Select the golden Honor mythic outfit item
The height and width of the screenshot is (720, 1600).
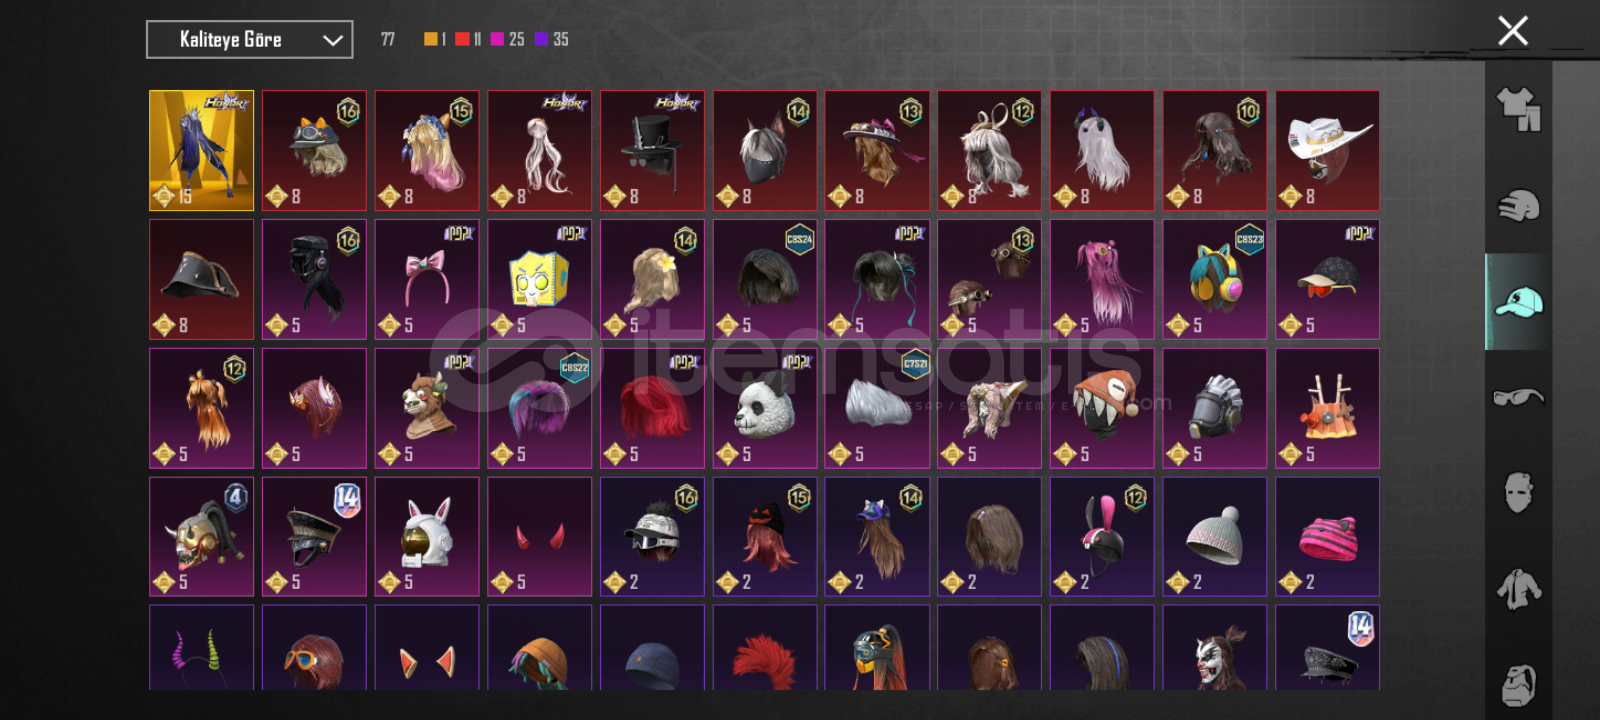click(201, 151)
